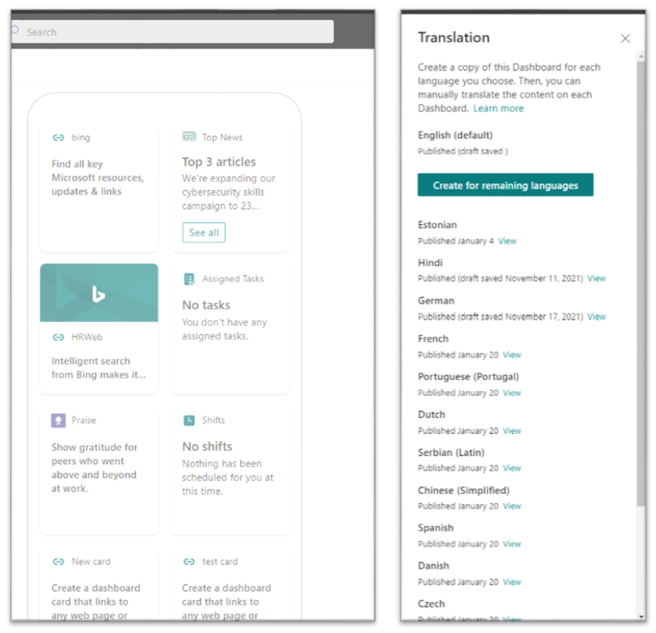
Task: Click the Praise card badge icon
Action: coord(58,420)
